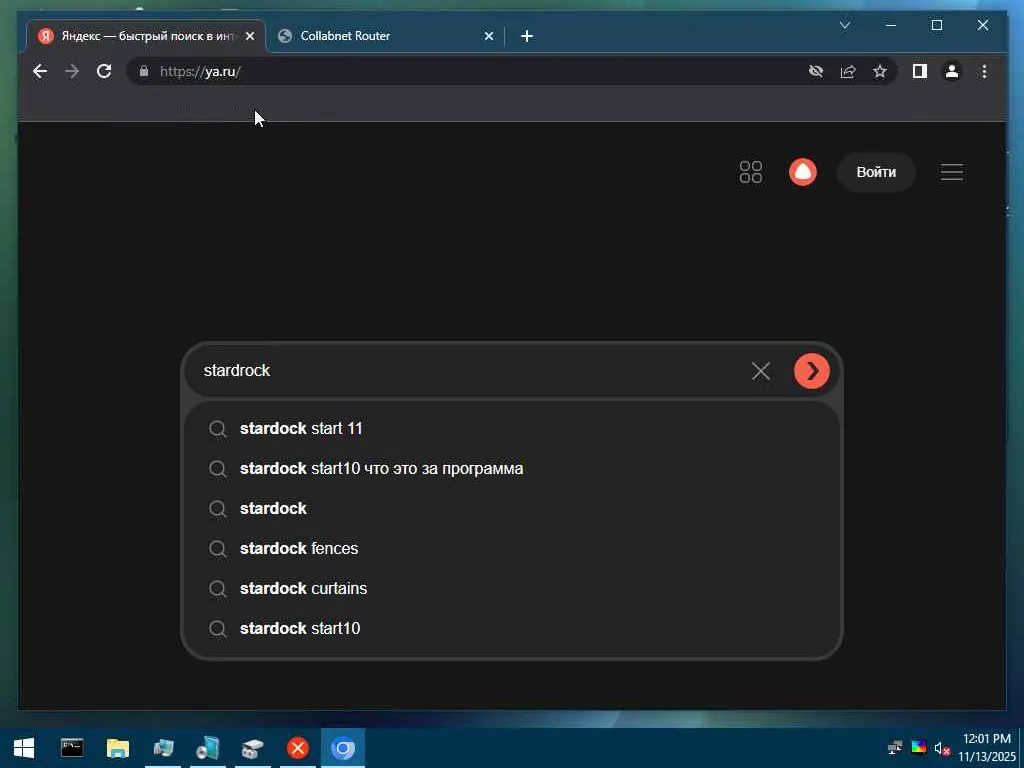Open network status tray icon
The width and height of the screenshot is (1024, 768).
(x=895, y=747)
